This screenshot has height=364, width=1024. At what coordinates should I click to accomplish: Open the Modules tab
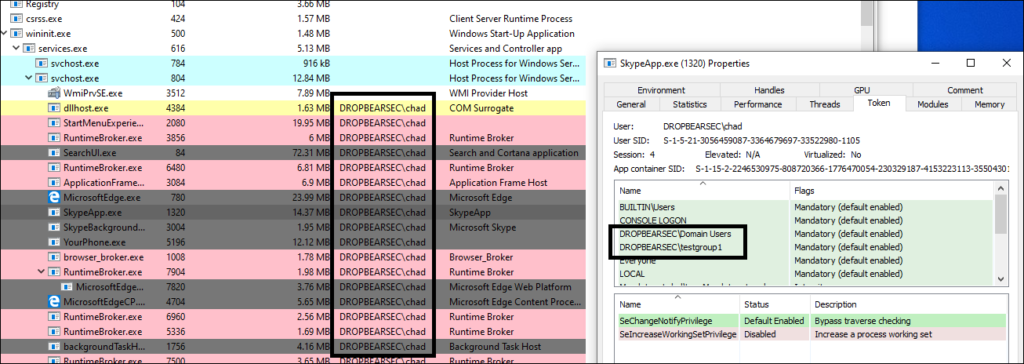933,104
